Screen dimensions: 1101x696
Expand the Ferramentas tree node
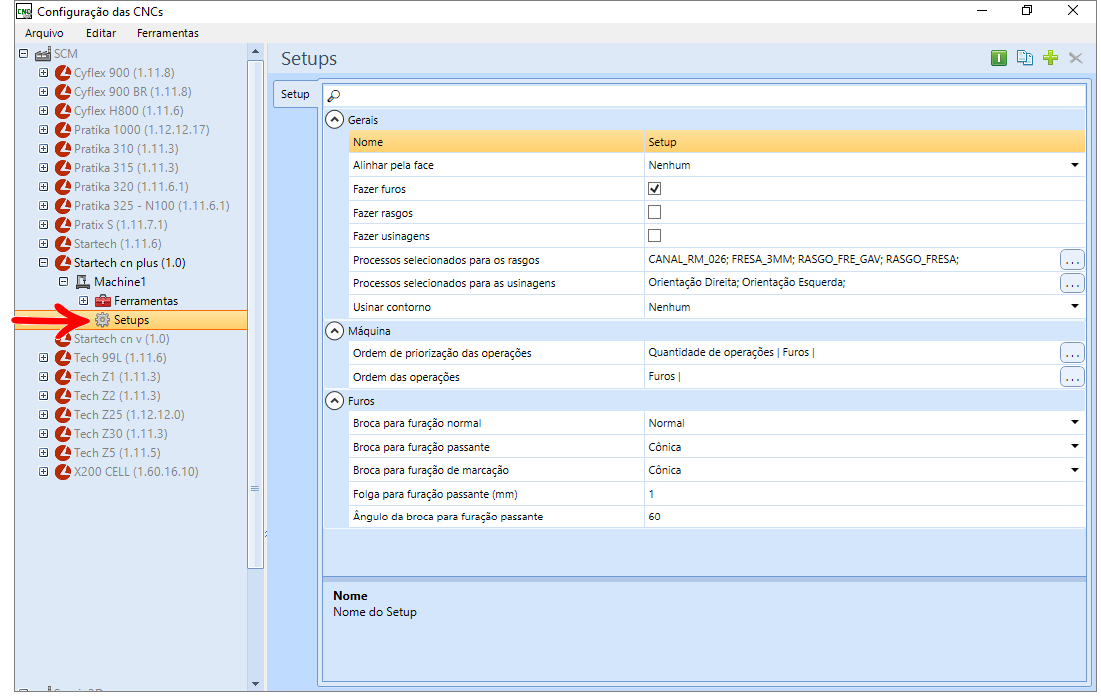pos(84,301)
